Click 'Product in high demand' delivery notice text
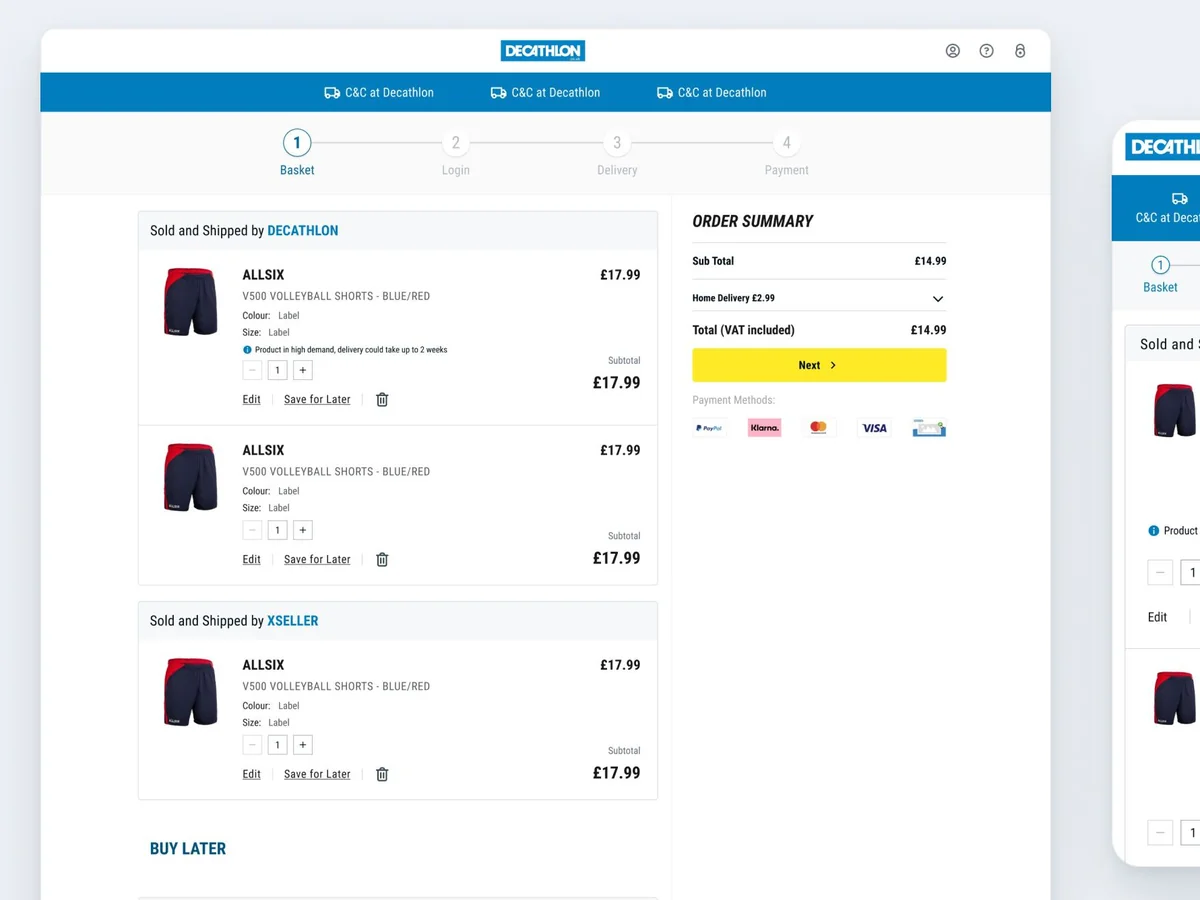Viewport: 1200px width, 900px height. coord(351,350)
